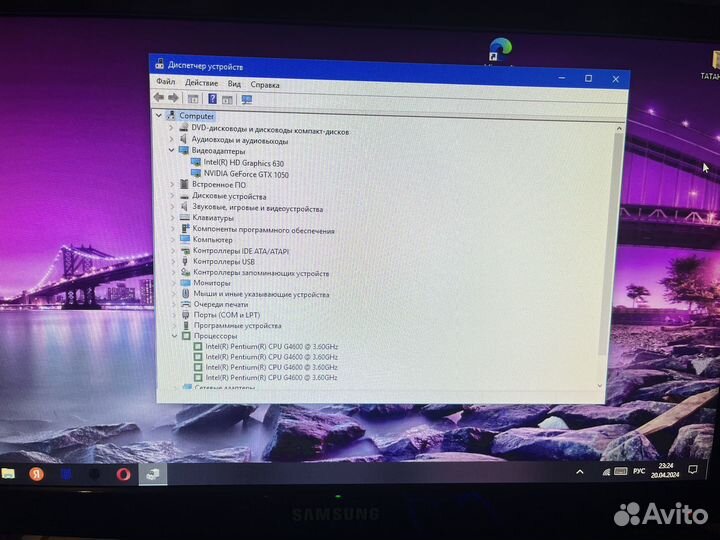Show hidden system tray icons
This screenshot has height=540, width=720.
pyautogui.click(x=579, y=471)
